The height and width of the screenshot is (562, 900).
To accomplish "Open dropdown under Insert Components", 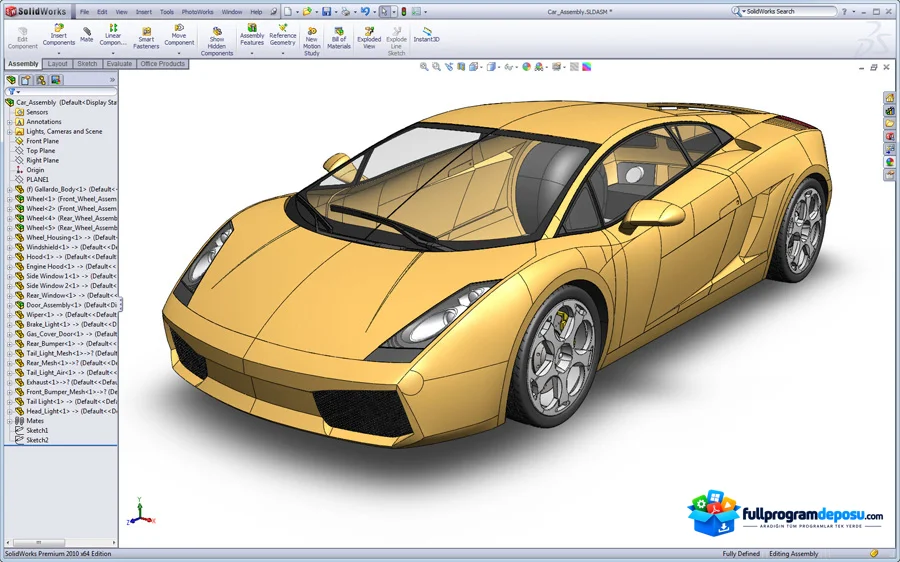I will click(x=59, y=53).
